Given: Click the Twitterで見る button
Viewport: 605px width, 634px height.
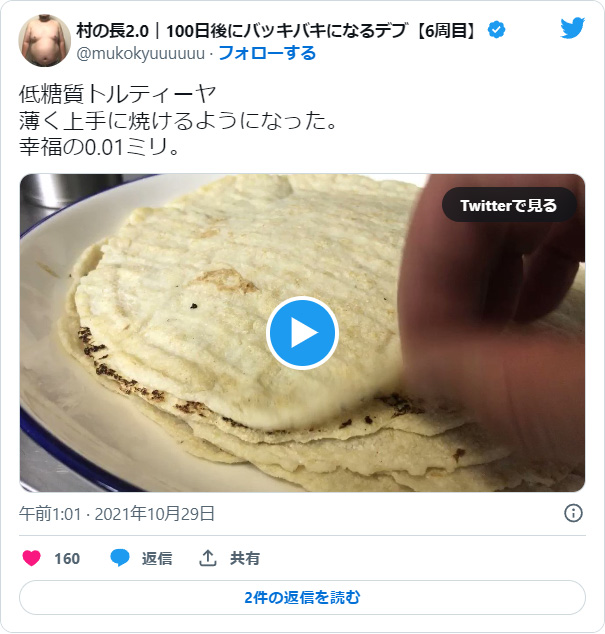Looking at the screenshot, I should point(509,205).
